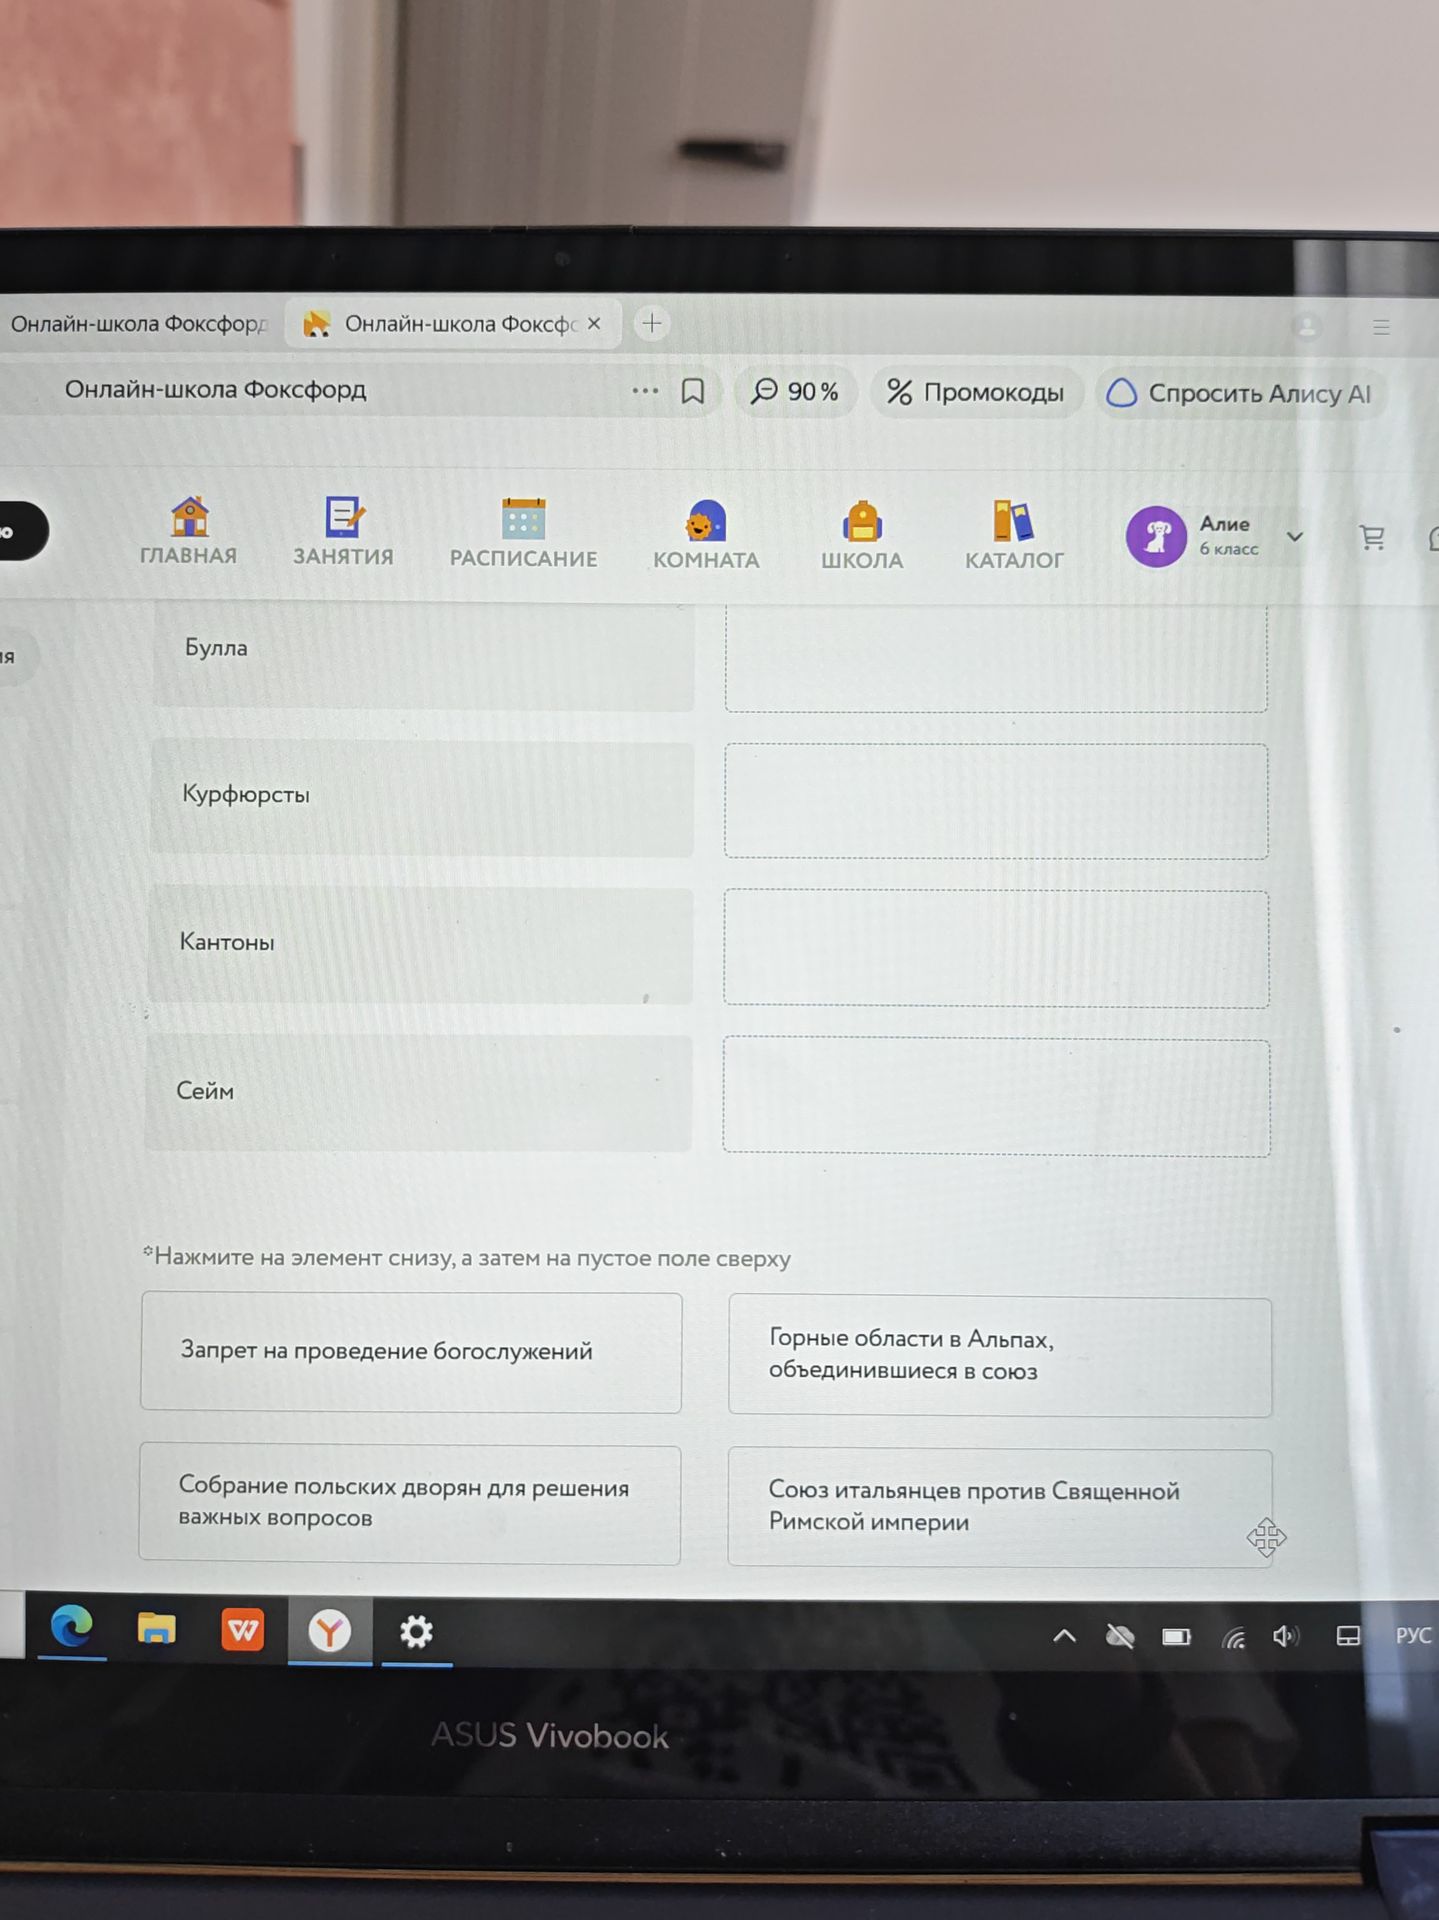1439x1920 pixels.
Task: Click the Булла term card
Action: [x=423, y=655]
